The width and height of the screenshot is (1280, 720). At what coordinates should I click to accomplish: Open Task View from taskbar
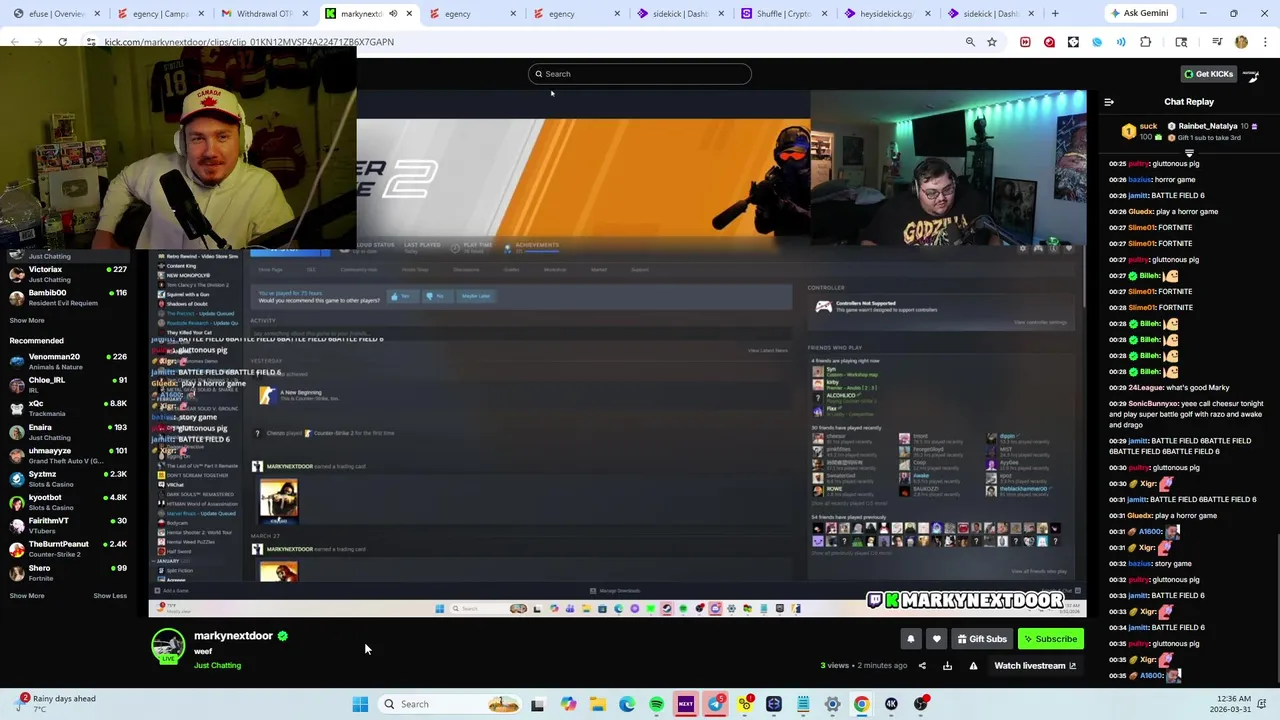537,705
